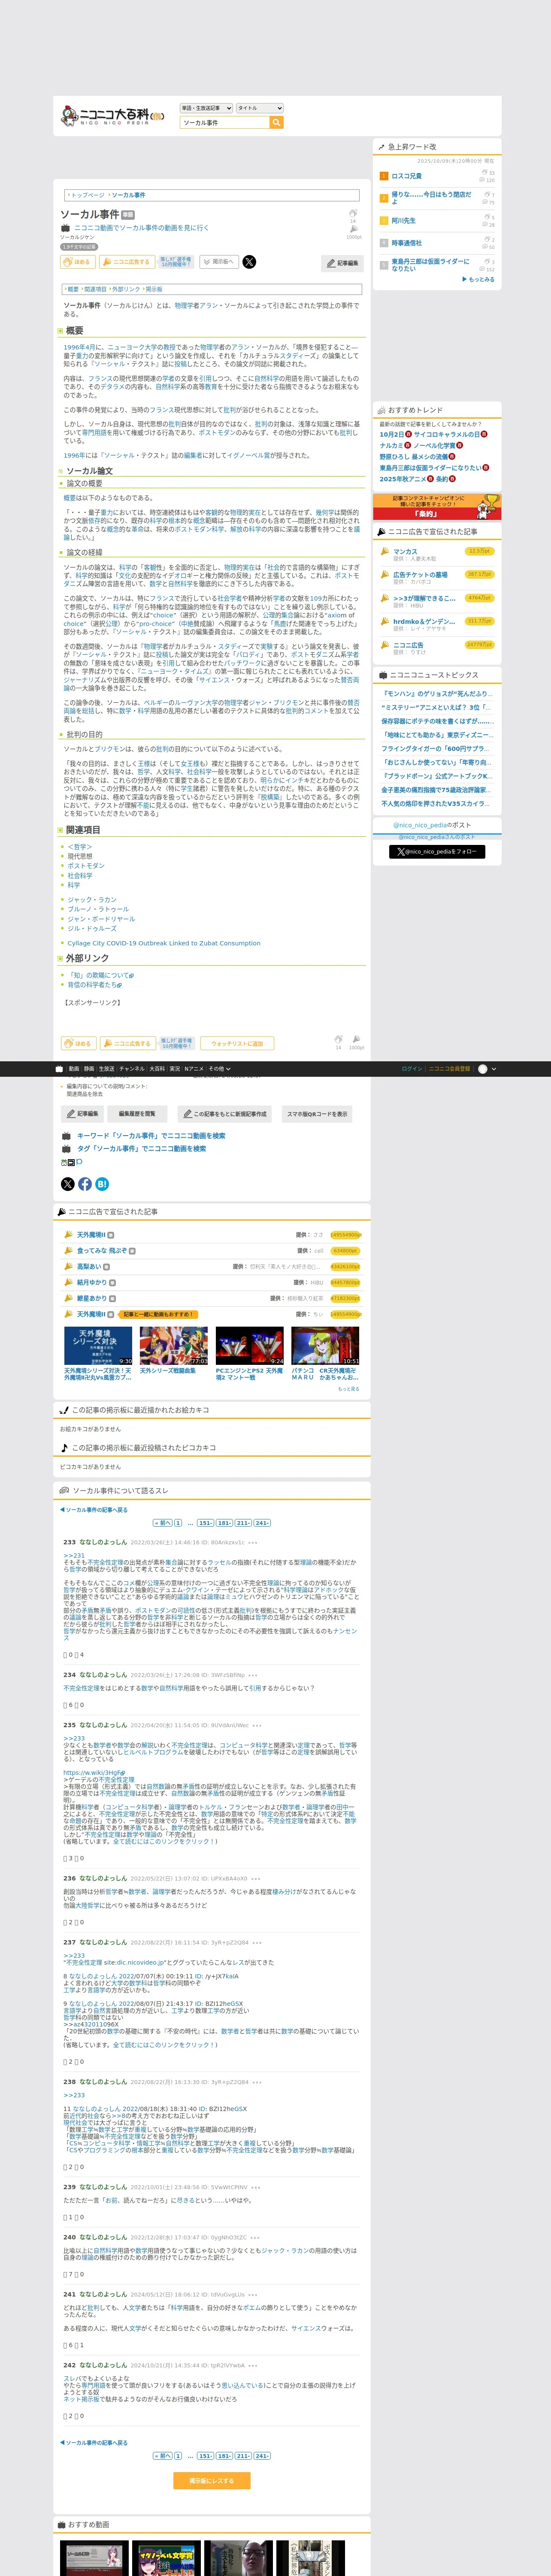Click the search box containing ソーカル事件
Screen dimensions: 551x2576
(225, 123)
